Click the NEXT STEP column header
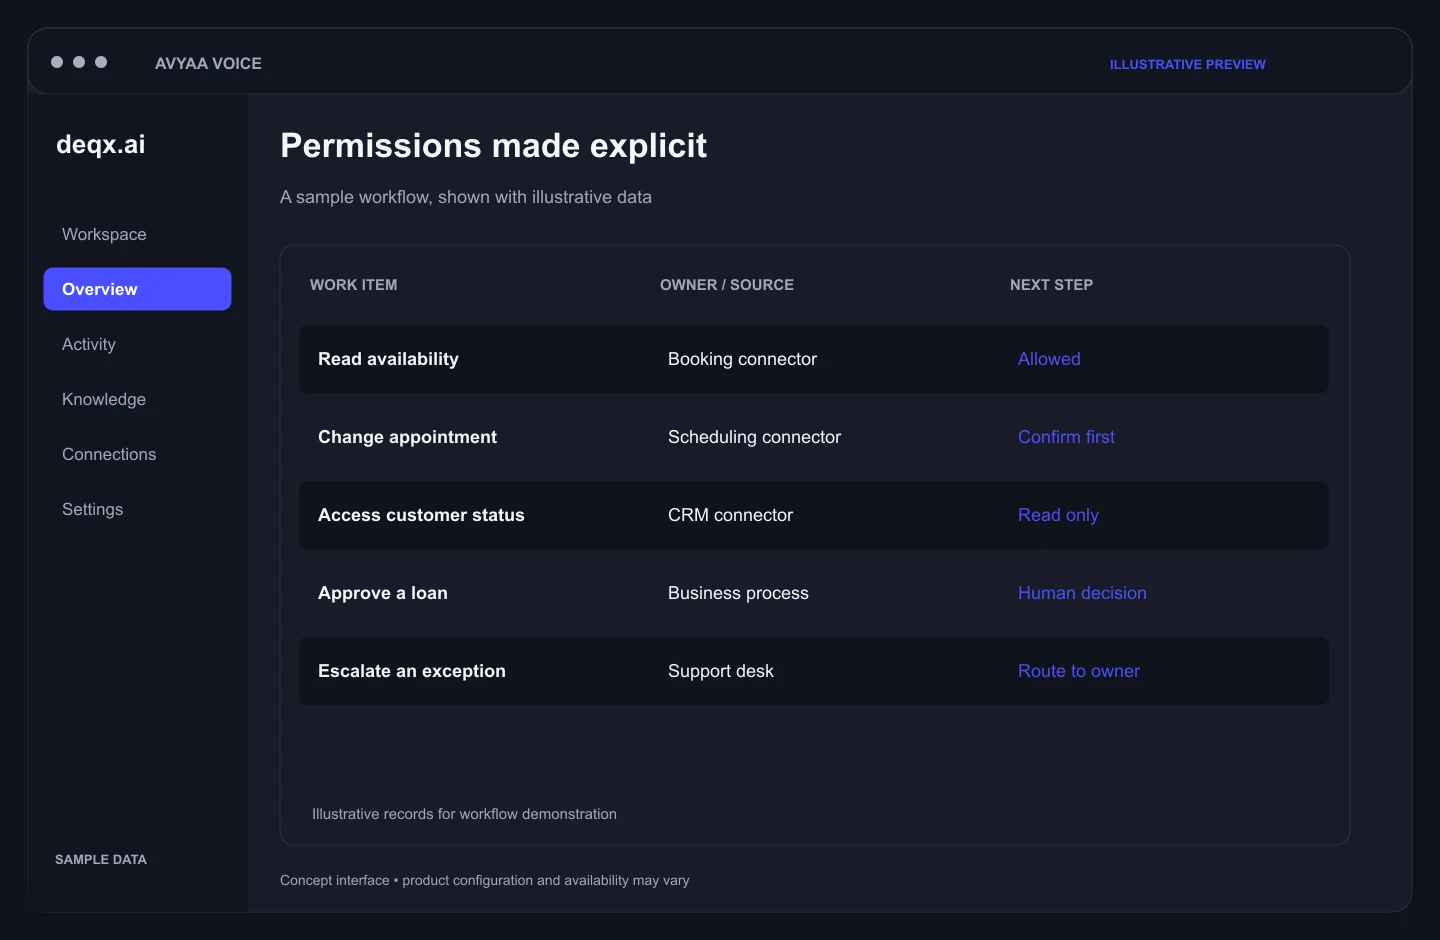Viewport: 1440px width, 940px height. 1051,285
